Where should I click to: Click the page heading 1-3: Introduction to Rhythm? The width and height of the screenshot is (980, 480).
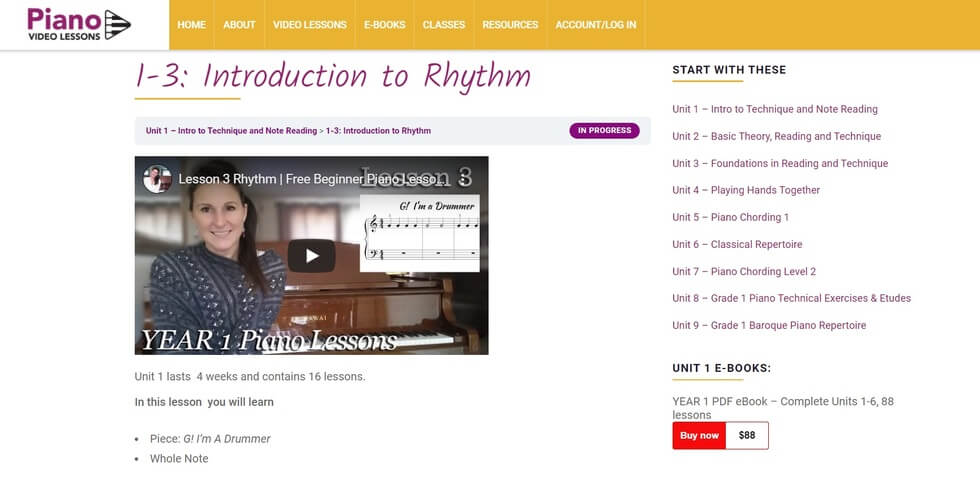coord(333,76)
